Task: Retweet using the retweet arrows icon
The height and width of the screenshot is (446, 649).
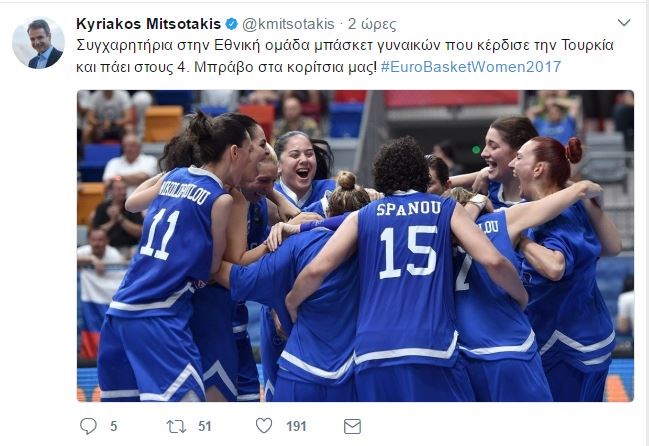Action: tap(176, 426)
